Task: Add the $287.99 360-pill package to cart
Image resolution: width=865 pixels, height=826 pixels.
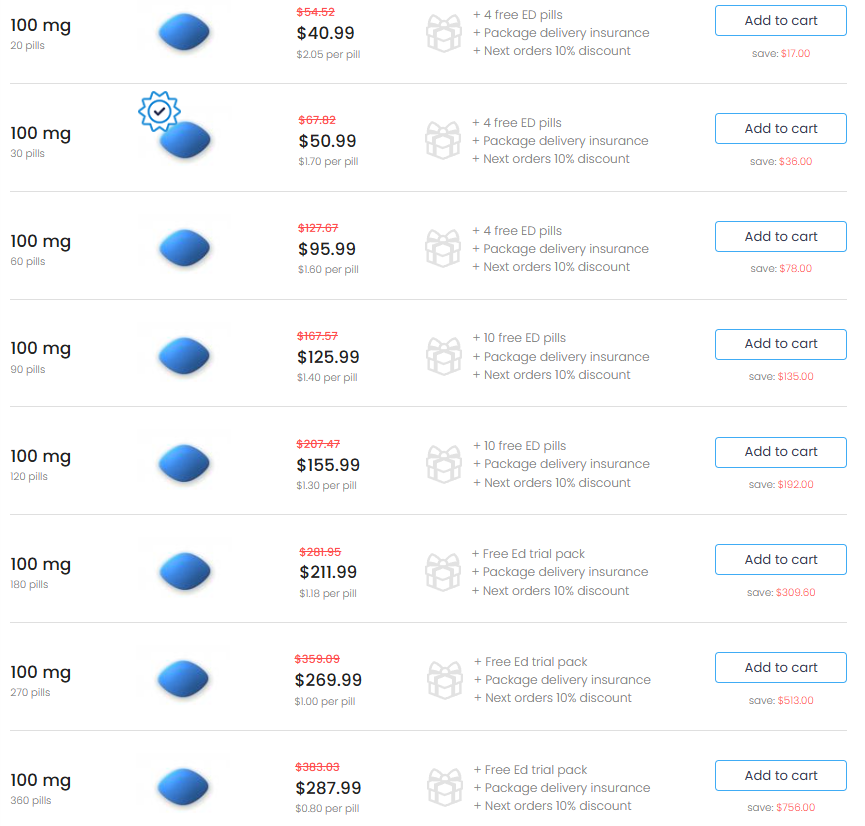Action: pyautogui.click(x=780, y=776)
